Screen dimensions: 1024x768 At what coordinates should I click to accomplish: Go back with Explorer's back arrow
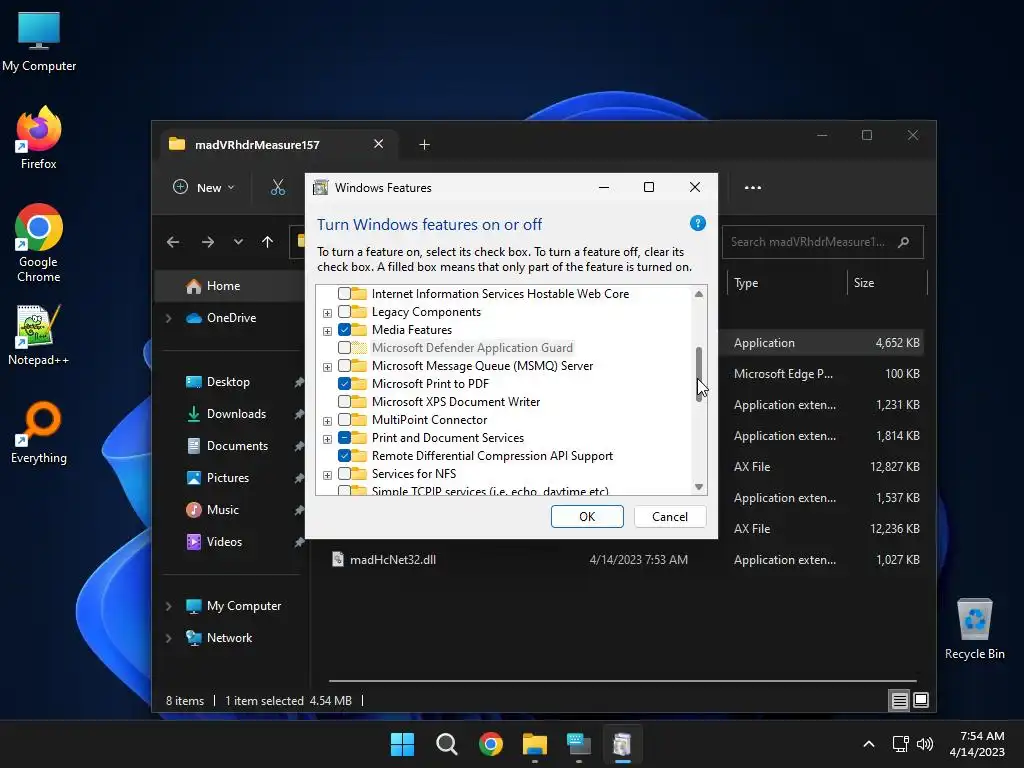click(173, 242)
